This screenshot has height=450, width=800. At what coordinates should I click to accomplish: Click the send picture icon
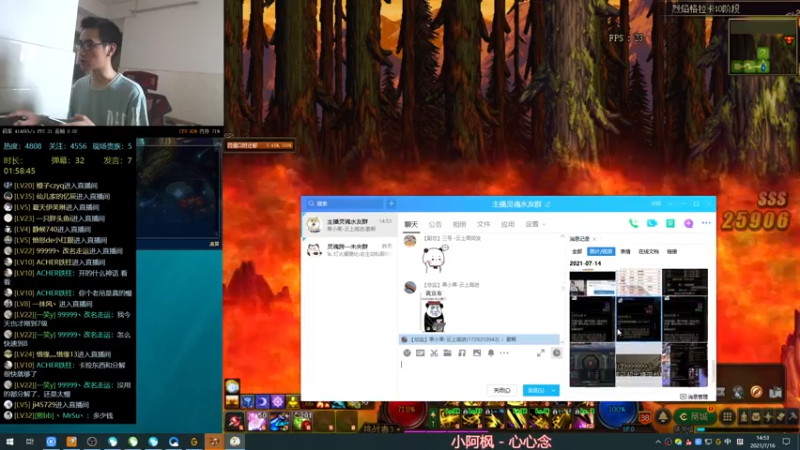477,353
